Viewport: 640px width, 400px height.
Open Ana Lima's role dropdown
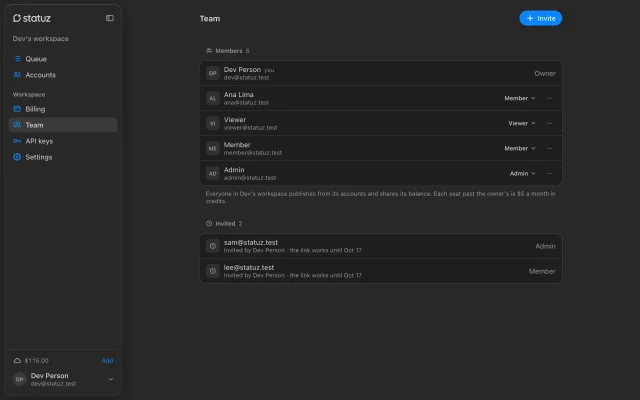(x=520, y=98)
